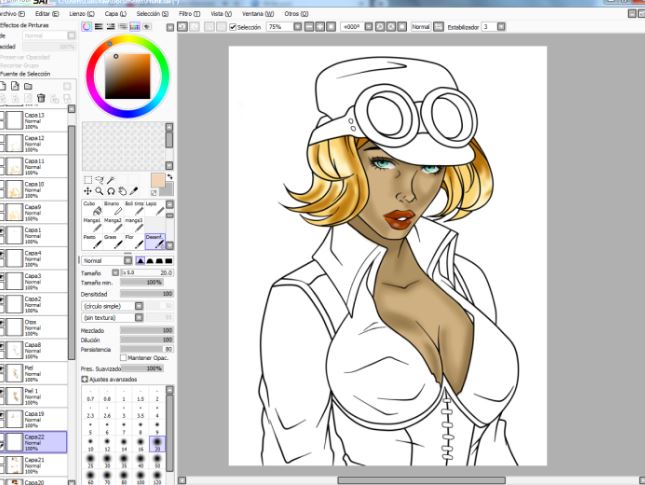Select the highlighted Desenf. brush tool
The image size is (645, 485).
point(155,242)
